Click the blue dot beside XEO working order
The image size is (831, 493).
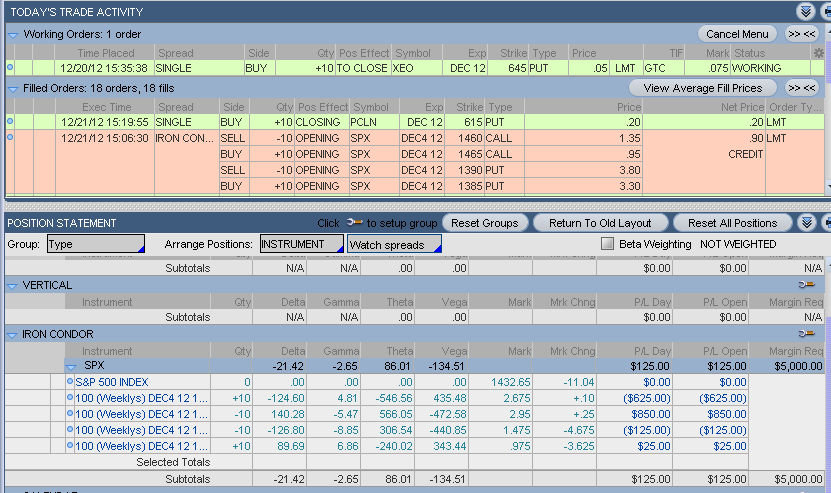point(11,68)
